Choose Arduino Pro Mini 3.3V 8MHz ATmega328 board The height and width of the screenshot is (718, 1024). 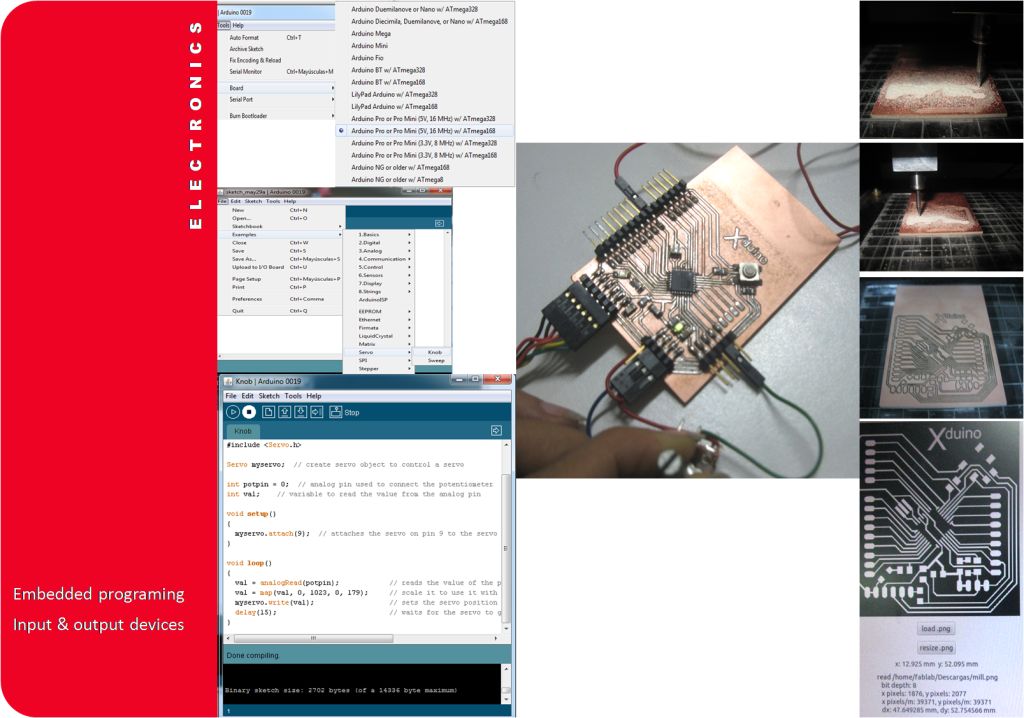[423, 143]
